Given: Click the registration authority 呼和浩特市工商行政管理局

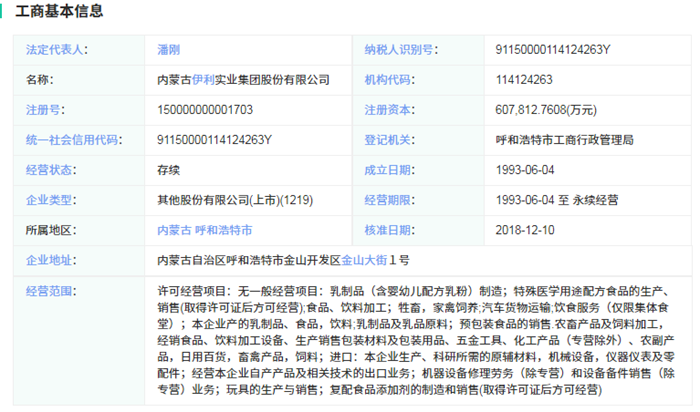Looking at the screenshot, I should pos(564,139).
